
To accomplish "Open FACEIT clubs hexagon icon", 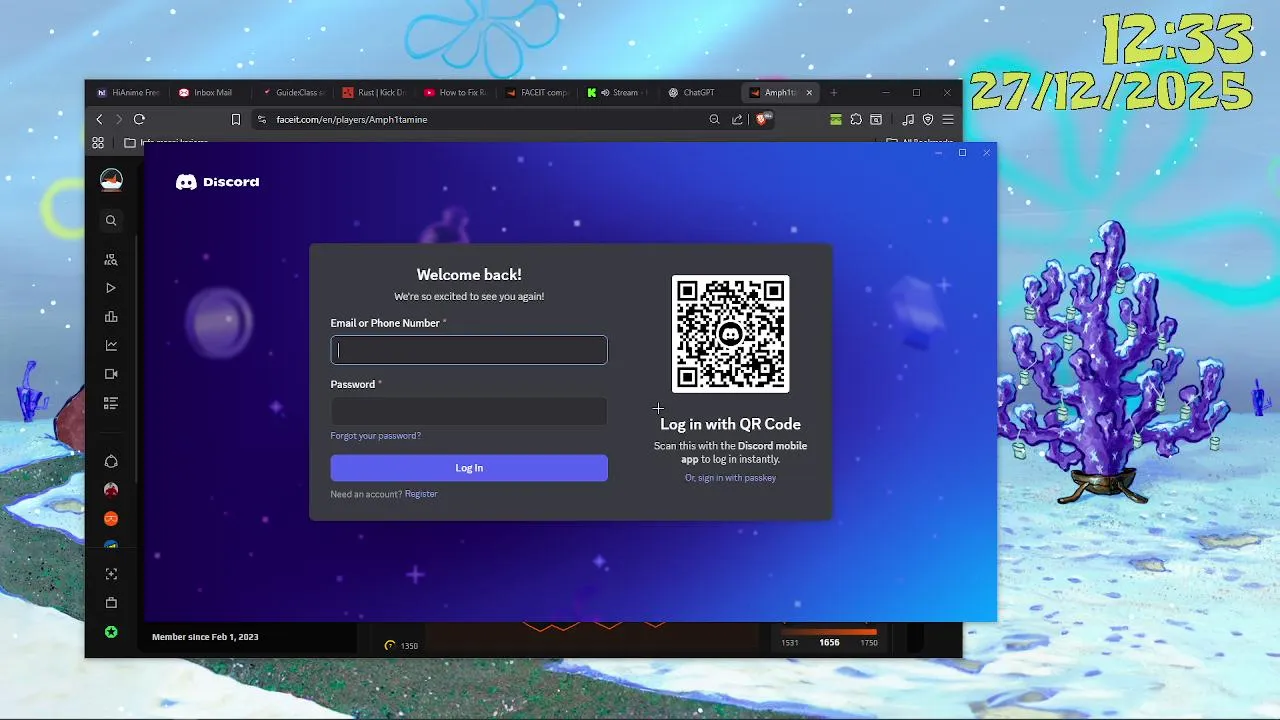I will point(111,461).
